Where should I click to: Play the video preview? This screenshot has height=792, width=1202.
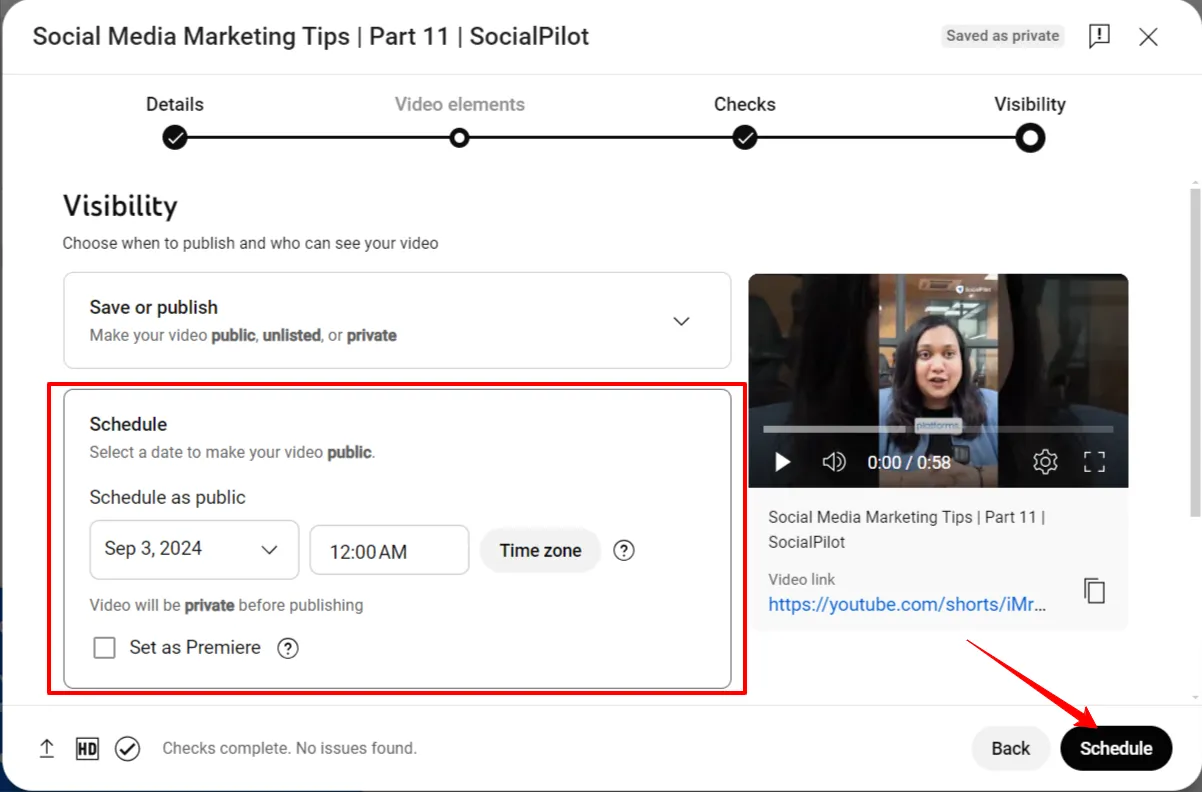783,462
